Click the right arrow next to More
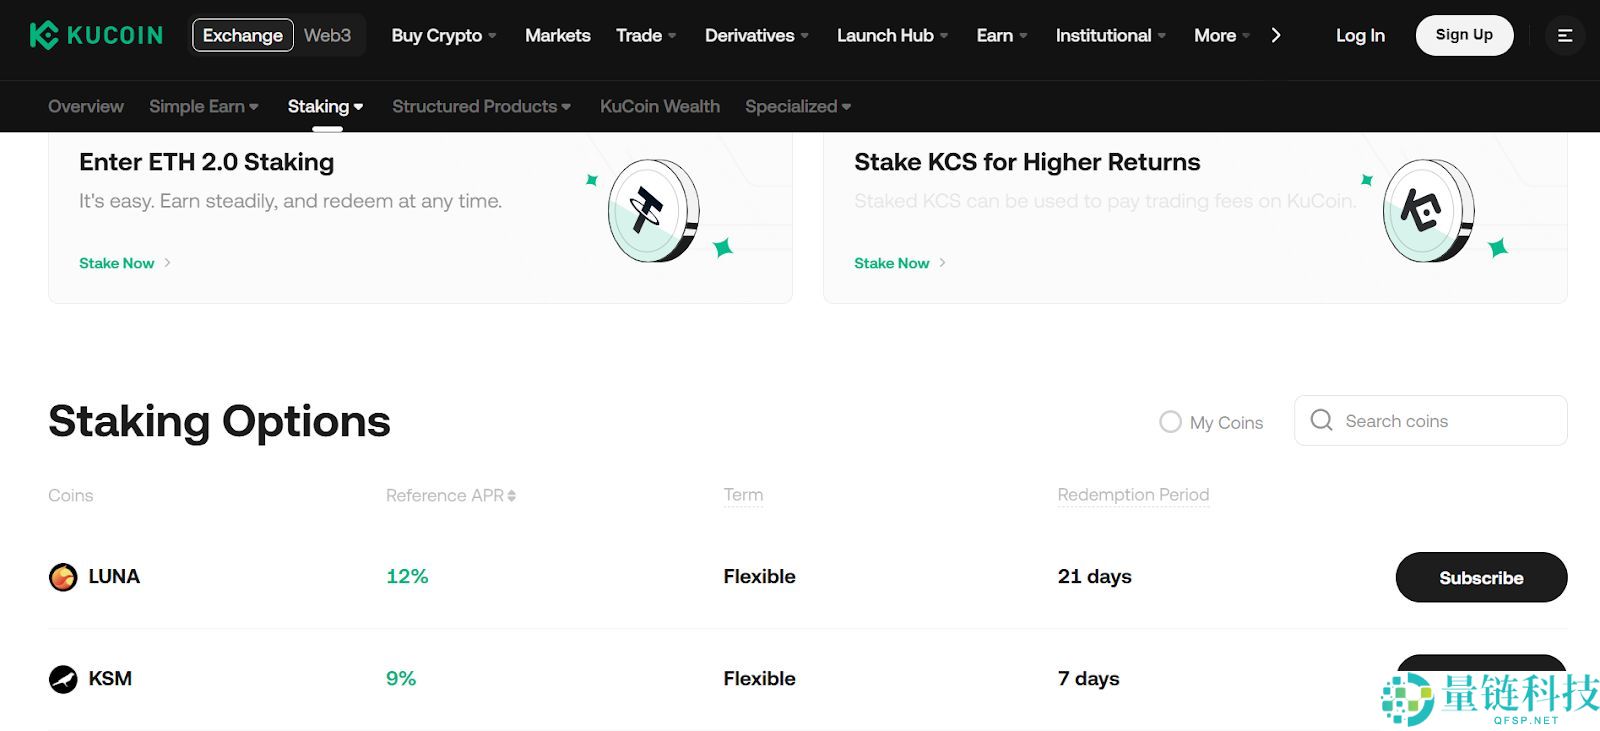 [1276, 35]
